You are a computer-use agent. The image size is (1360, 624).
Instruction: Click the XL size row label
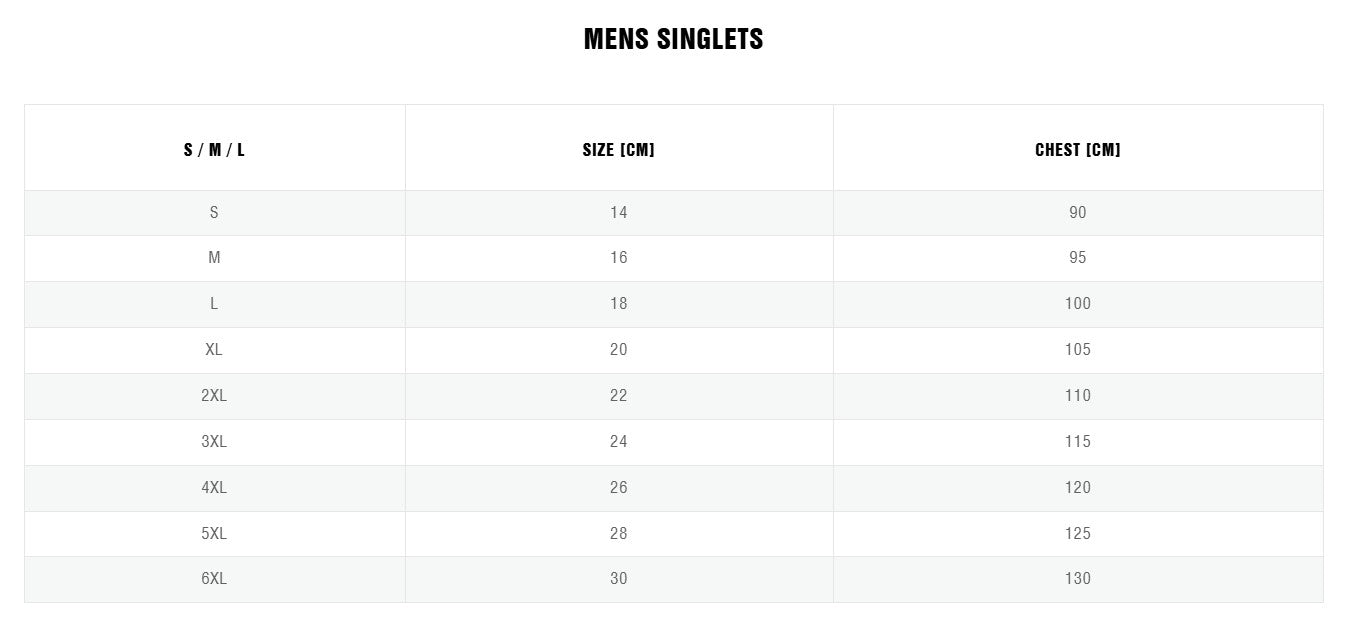point(214,350)
